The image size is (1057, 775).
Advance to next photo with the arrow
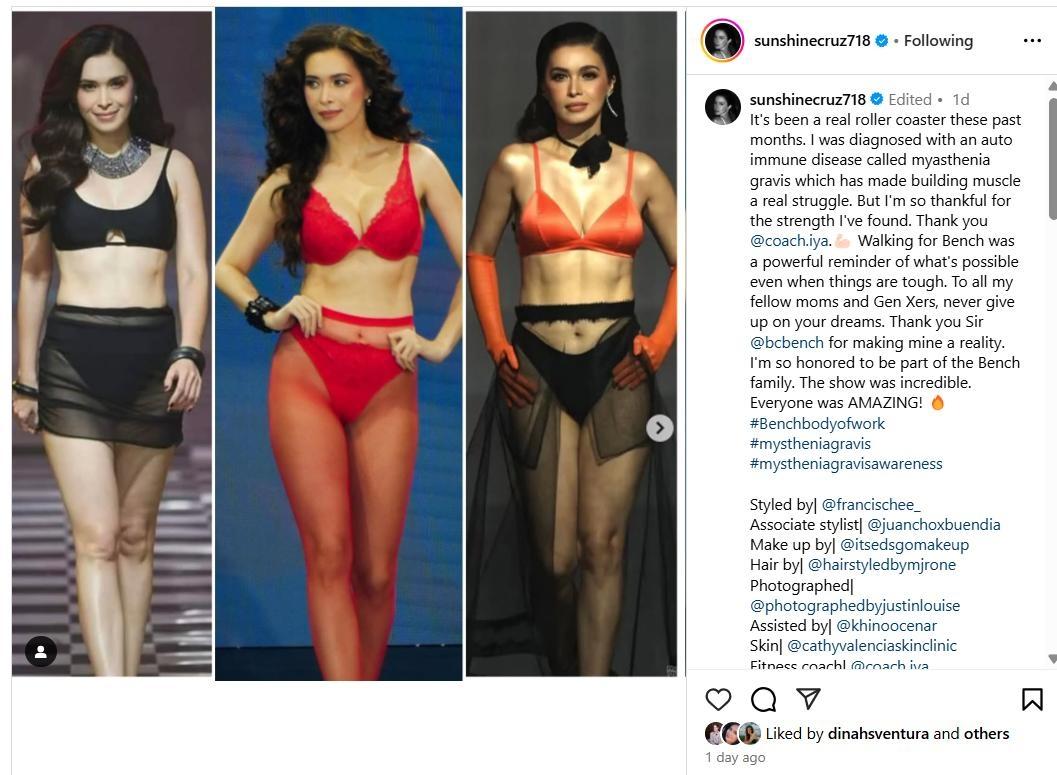pos(660,428)
